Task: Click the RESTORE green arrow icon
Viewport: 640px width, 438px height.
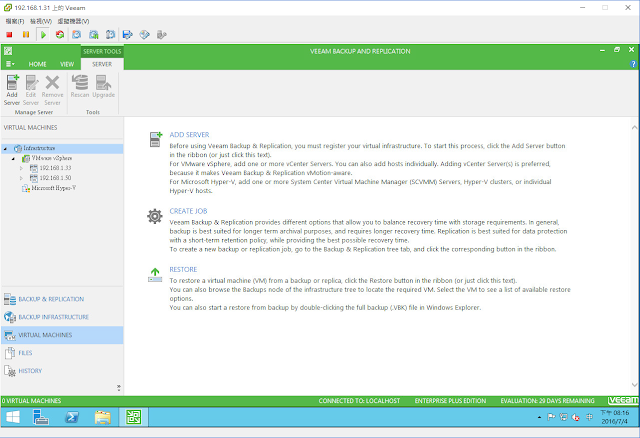Action: click(155, 275)
